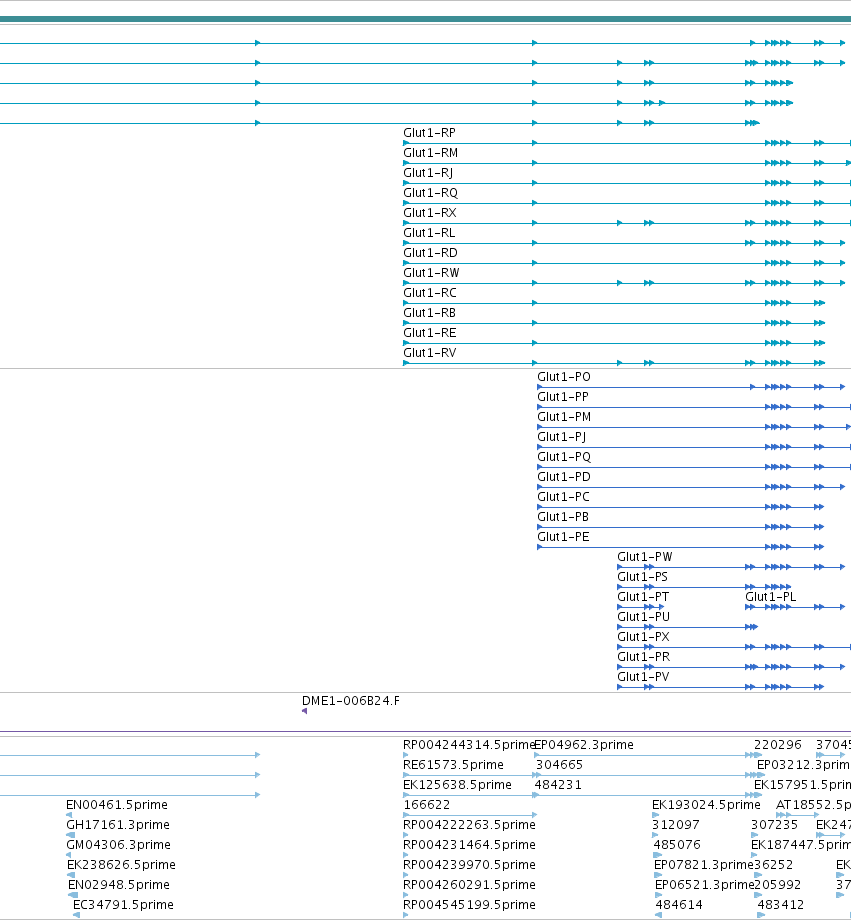The image size is (851, 920).
Task: Select the RP004222263.5prime EST label
Action: coord(469,824)
